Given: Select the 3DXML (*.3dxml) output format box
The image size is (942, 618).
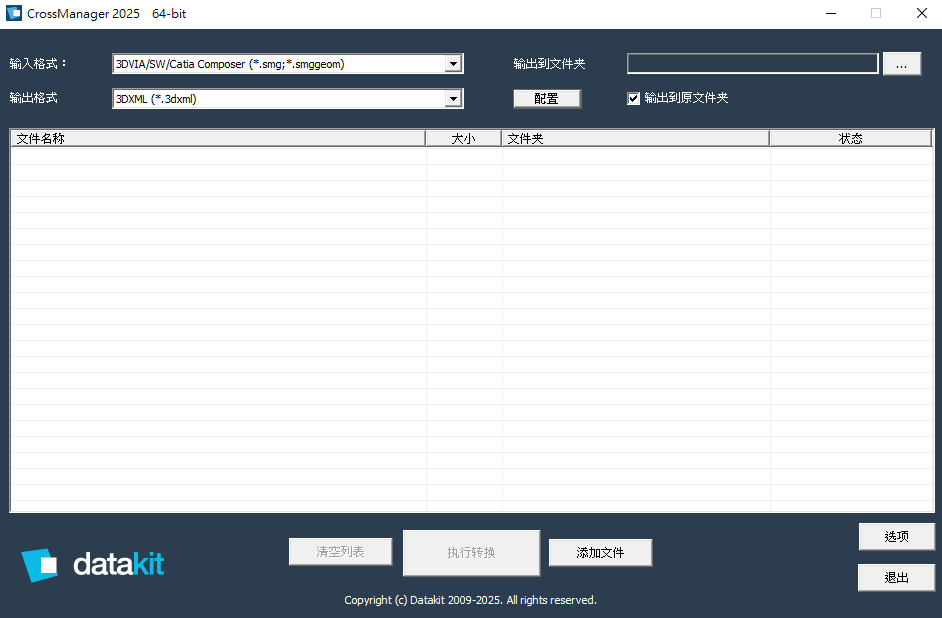Looking at the screenshot, I should coord(287,98).
